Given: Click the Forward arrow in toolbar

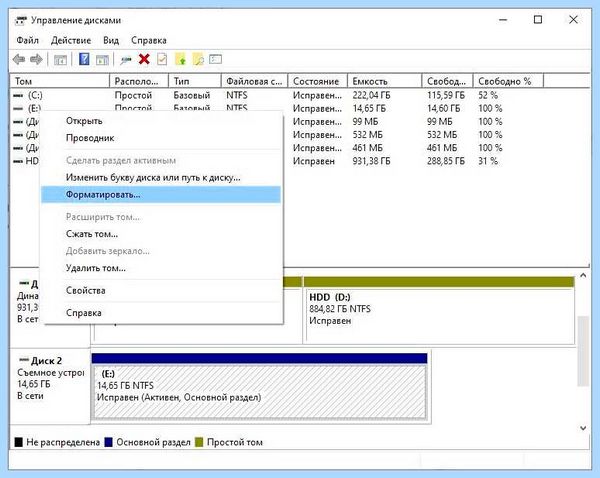Looking at the screenshot, I should [36, 59].
